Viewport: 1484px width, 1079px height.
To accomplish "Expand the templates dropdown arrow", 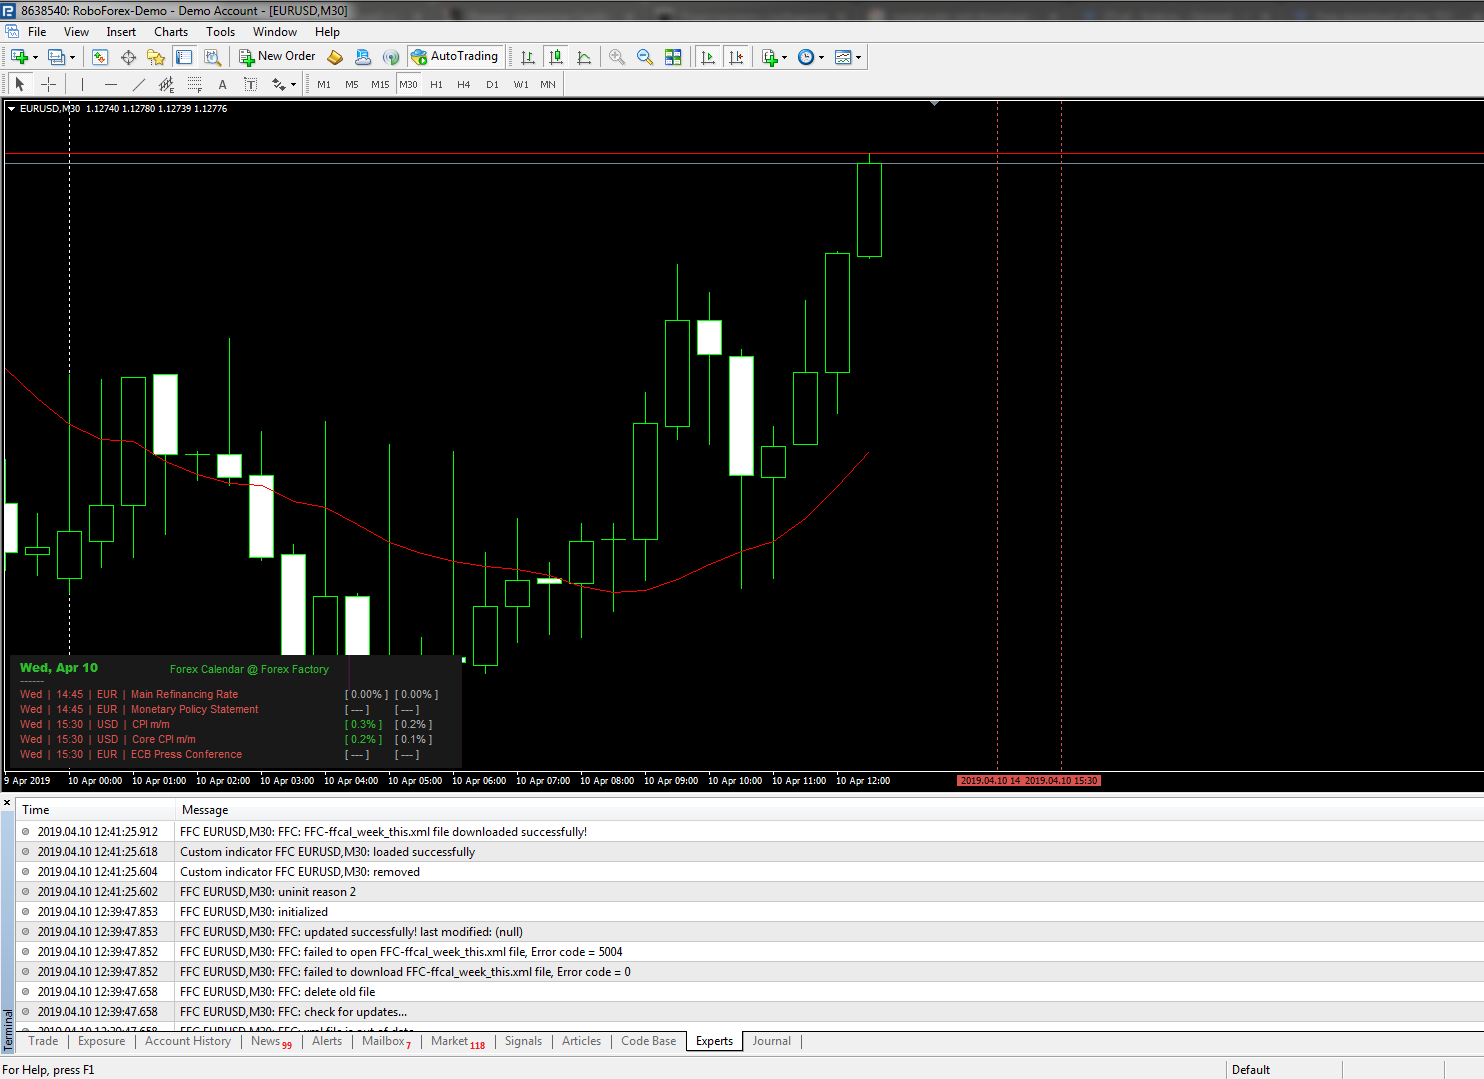I will coord(858,57).
